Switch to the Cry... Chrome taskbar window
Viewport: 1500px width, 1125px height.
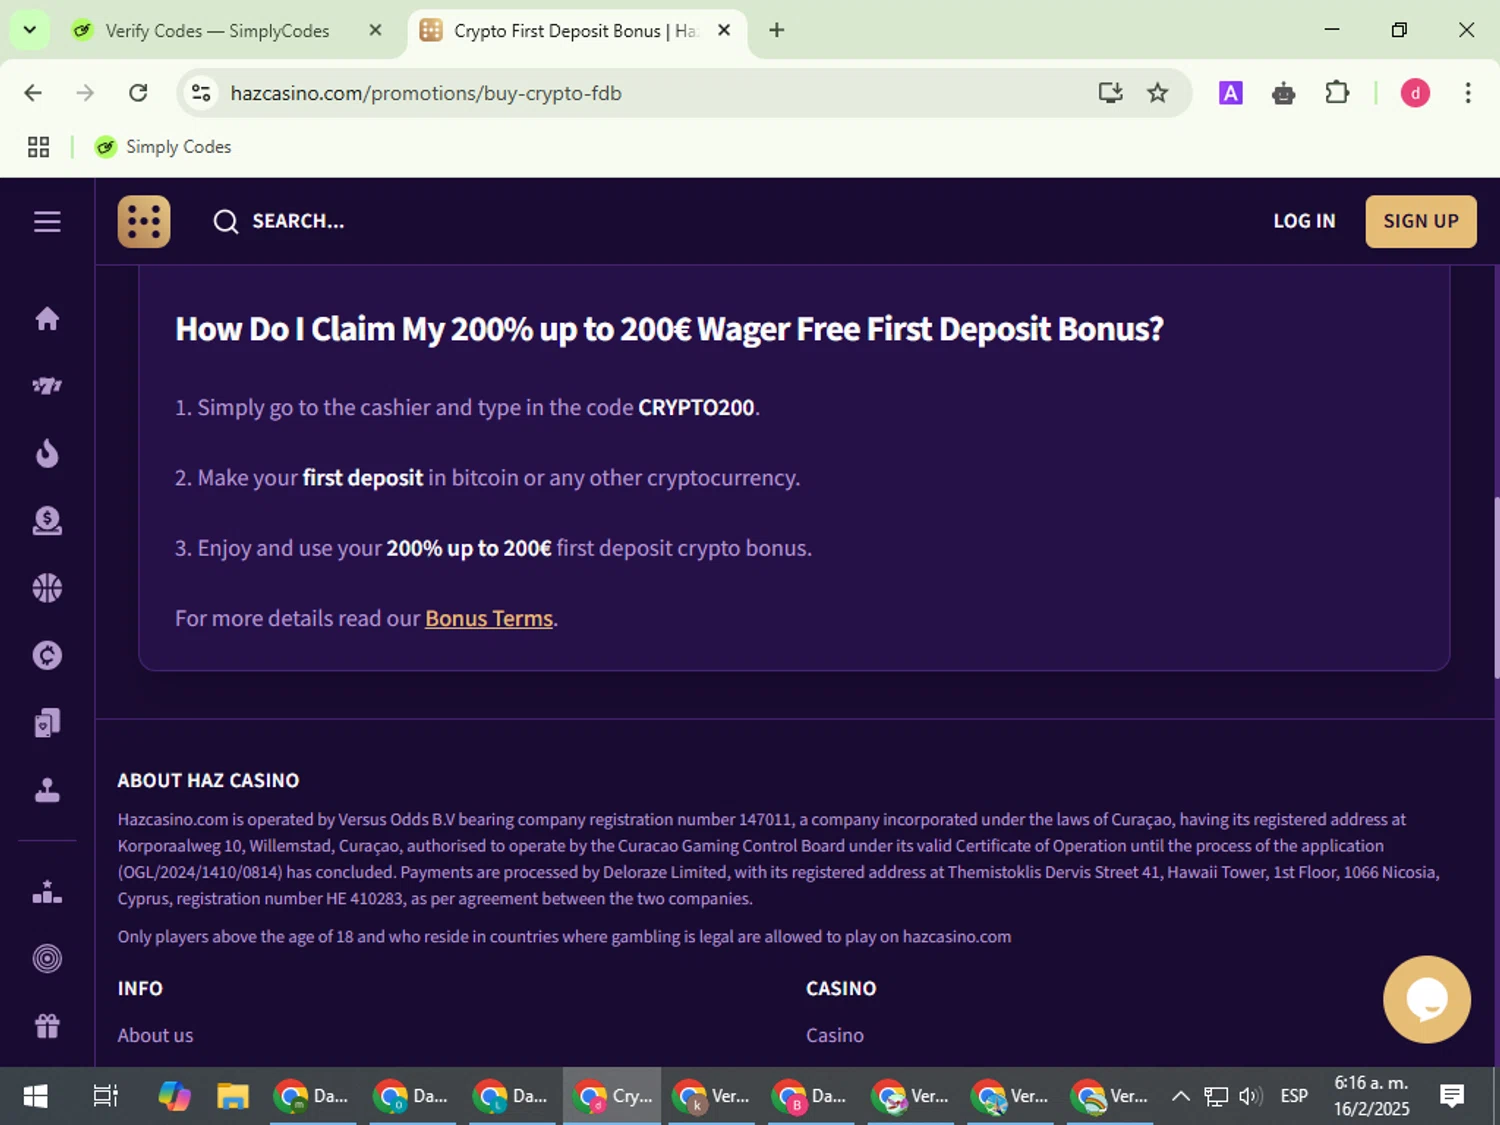click(x=612, y=1096)
